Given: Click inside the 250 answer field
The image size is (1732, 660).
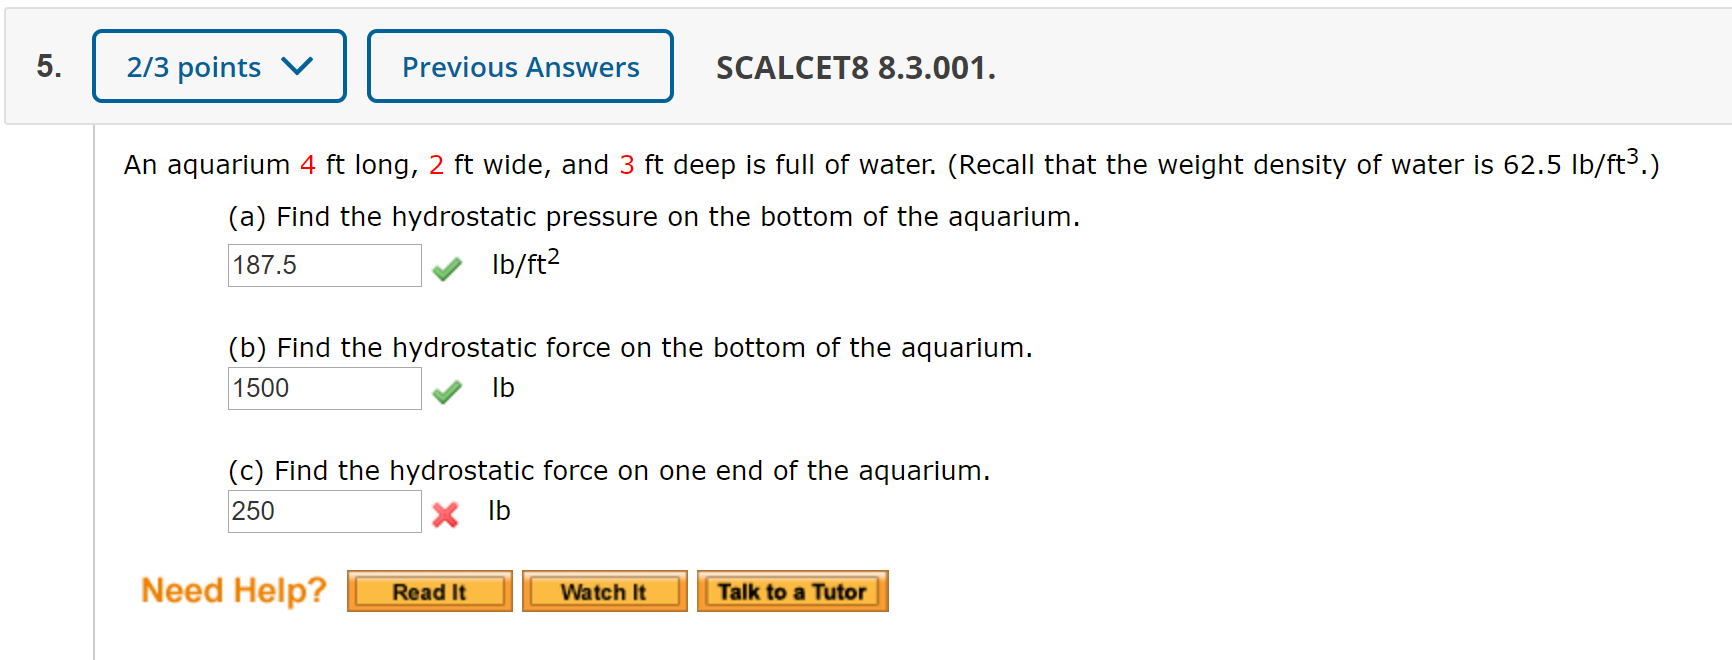Looking at the screenshot, I should click(x=324, y=511).
